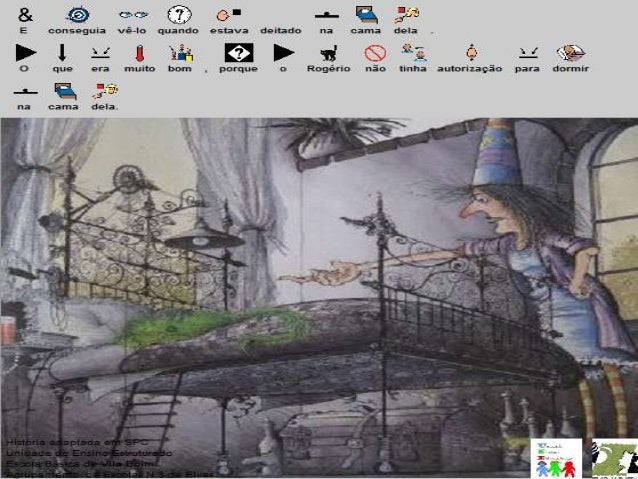The height and width of the screenshot is (479, 638).
Task: Click the question mark "porque" symbol
Action: 238,52
